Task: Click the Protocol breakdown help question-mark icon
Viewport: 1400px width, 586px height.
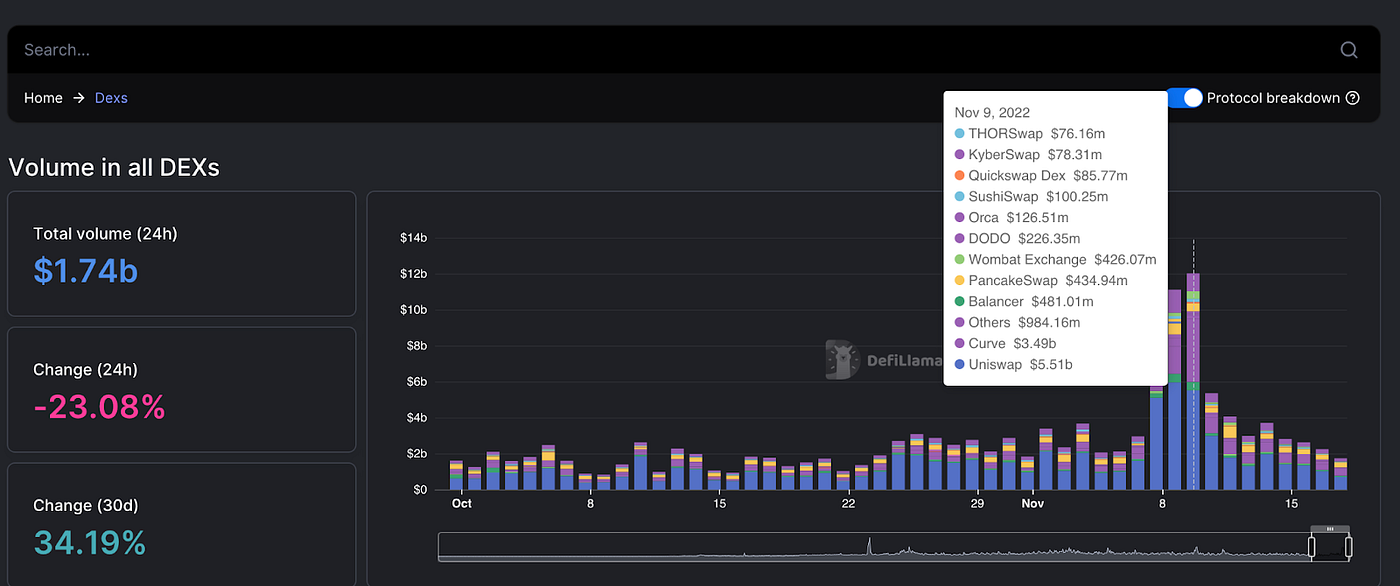Action: pyautogui.click(x=1352, y=97)
